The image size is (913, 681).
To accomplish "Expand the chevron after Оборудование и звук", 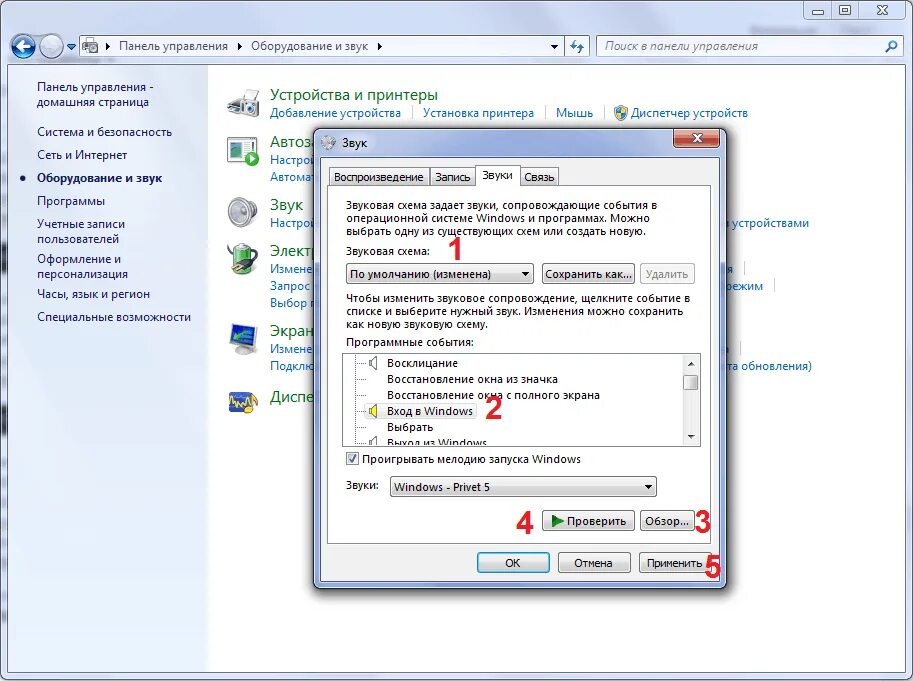I will point(380,47).
